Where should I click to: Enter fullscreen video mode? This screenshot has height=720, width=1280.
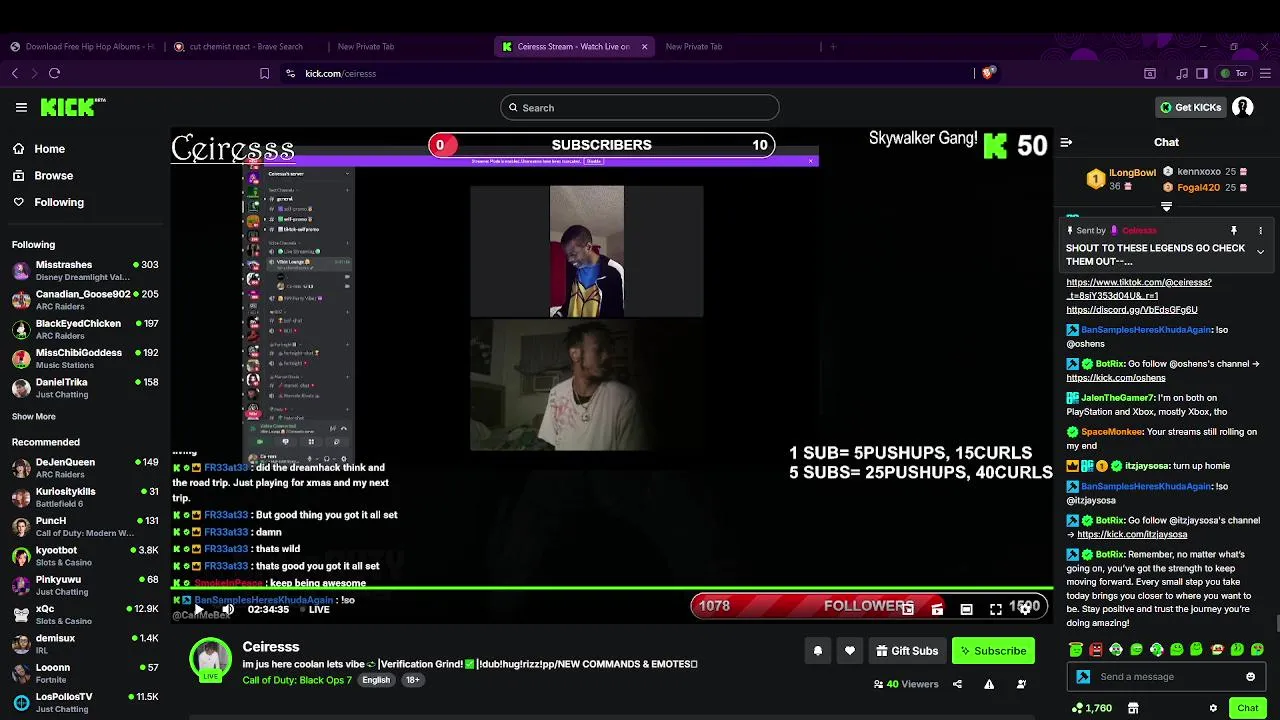[996, 609]
